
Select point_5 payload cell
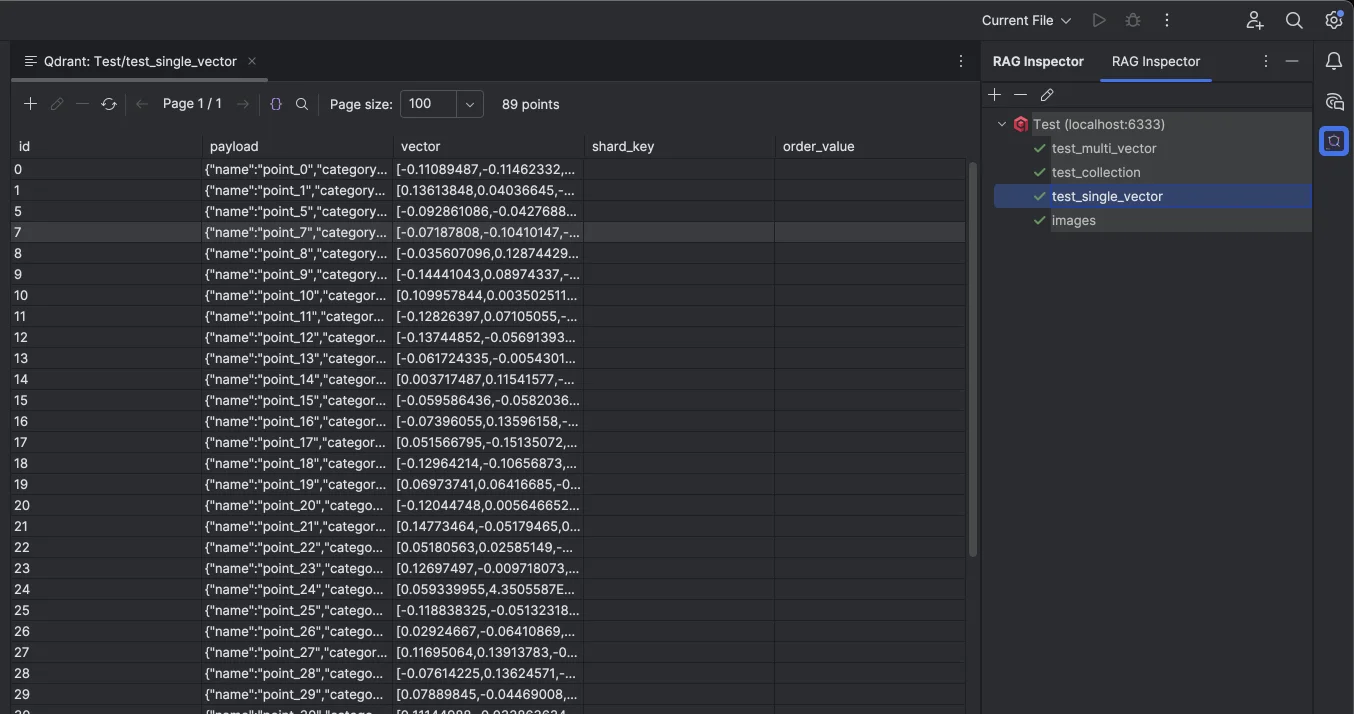[x=297, y=211]
